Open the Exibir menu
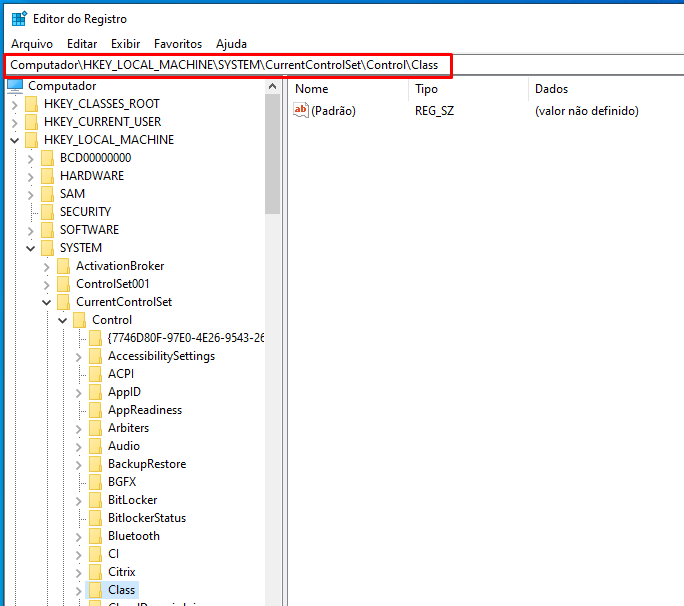684x606 pixels. click(x=126, y=44)
